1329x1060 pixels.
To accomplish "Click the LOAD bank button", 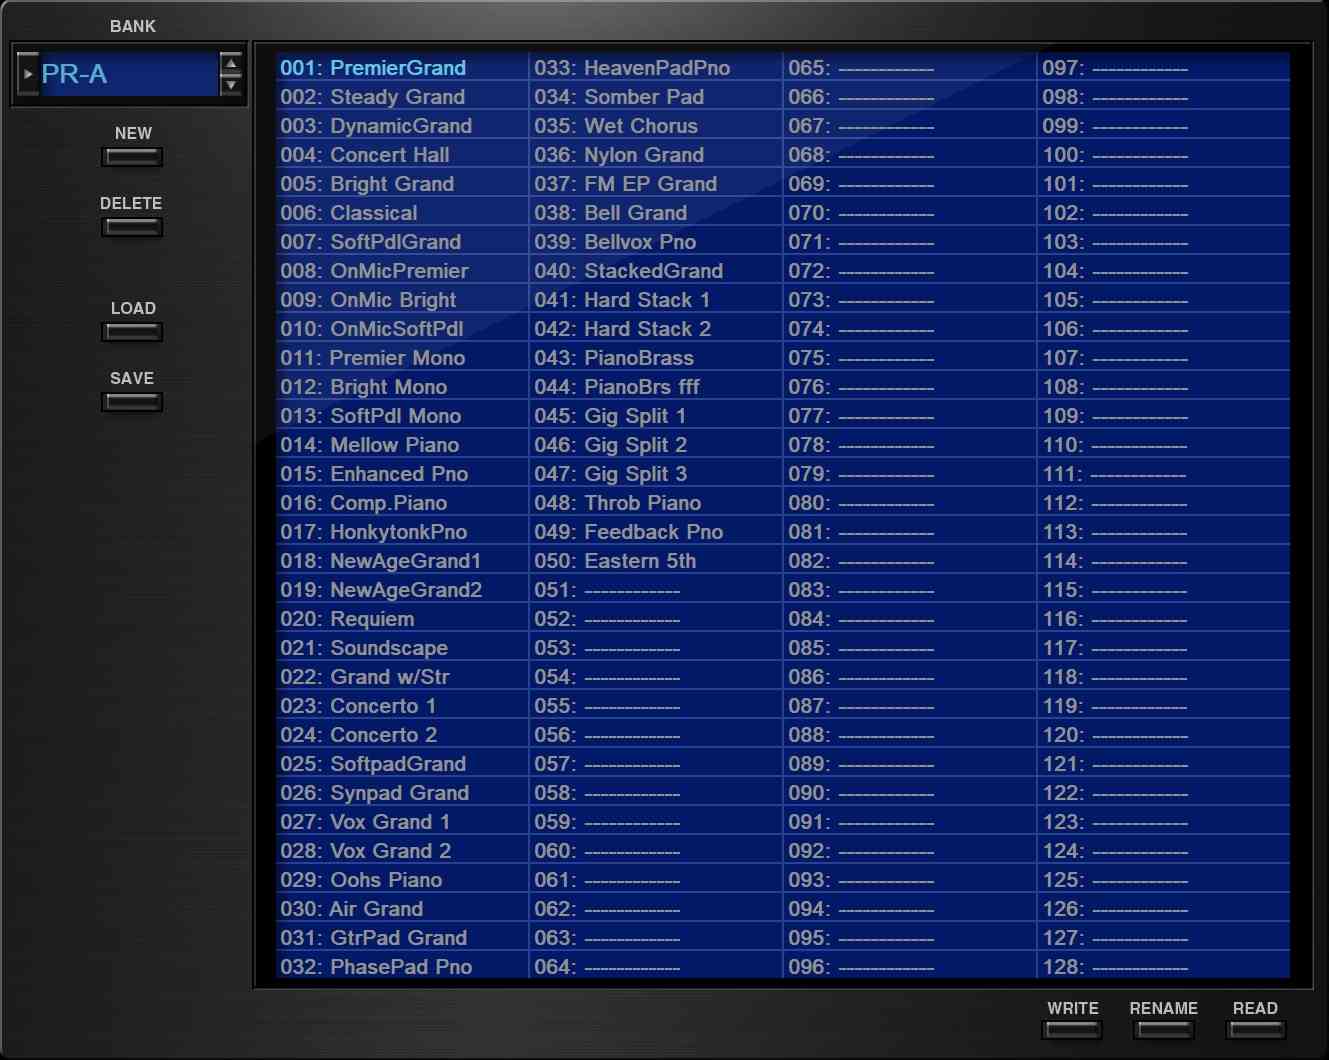I will (x=132, y=332).
